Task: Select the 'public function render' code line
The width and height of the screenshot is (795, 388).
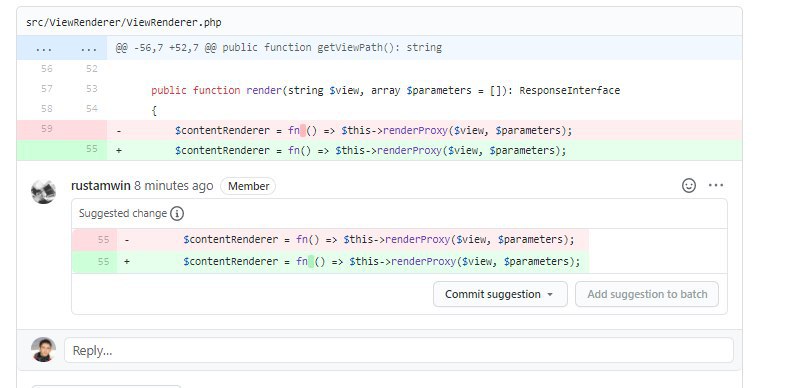Action: [385, 90]
